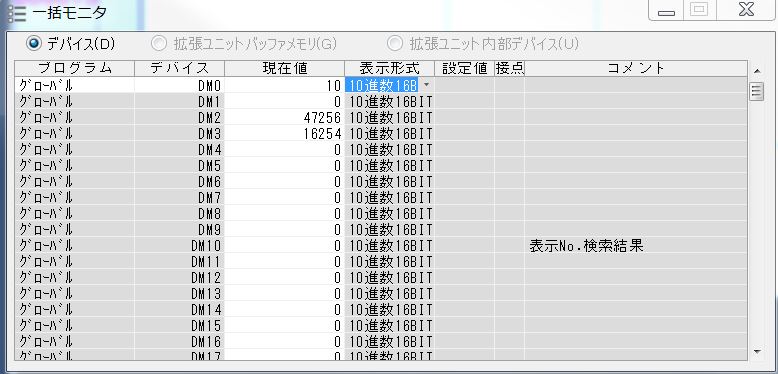The image size is (778, 374).
Task: Click the DM9 device cell
Action: (180, 230)
